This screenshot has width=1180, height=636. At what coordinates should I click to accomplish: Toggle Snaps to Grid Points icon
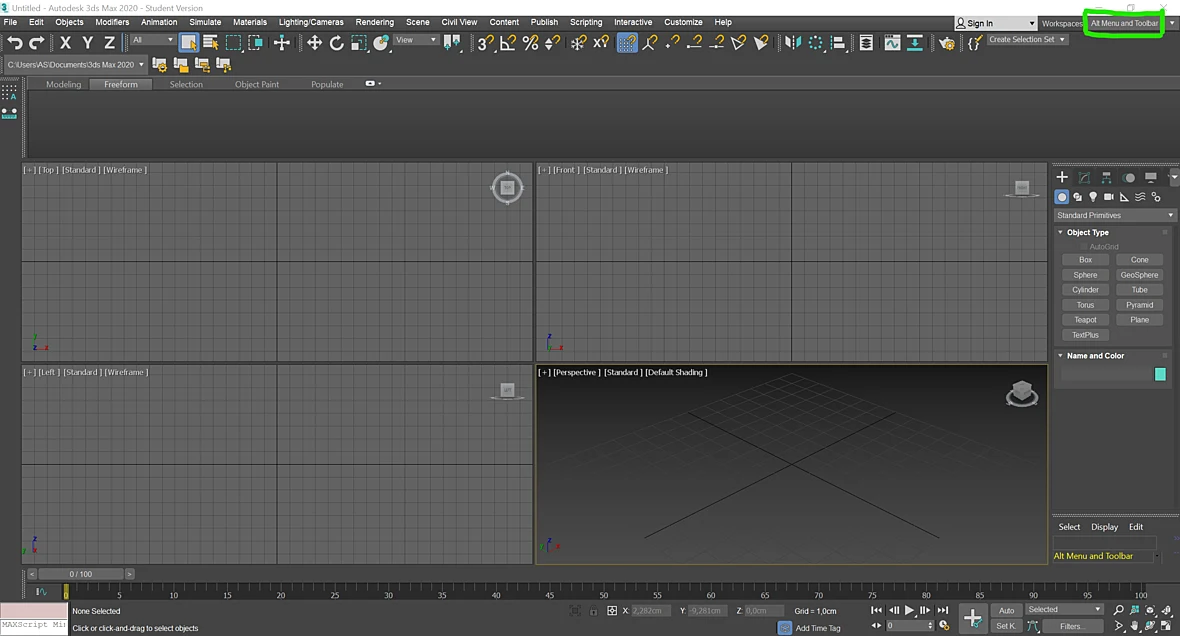pos(627,43)
